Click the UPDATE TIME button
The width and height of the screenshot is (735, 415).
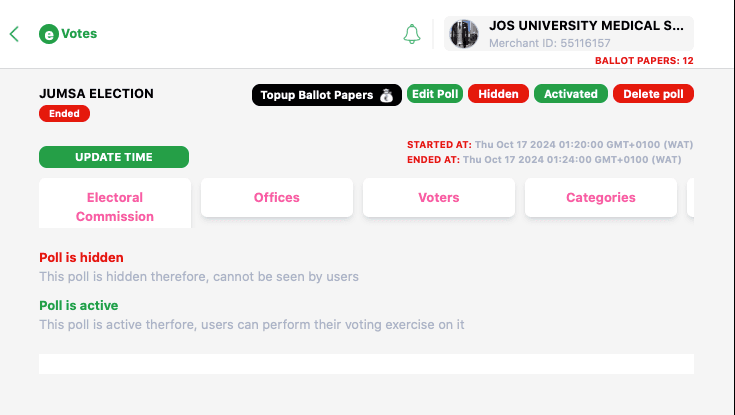point(114,157)
